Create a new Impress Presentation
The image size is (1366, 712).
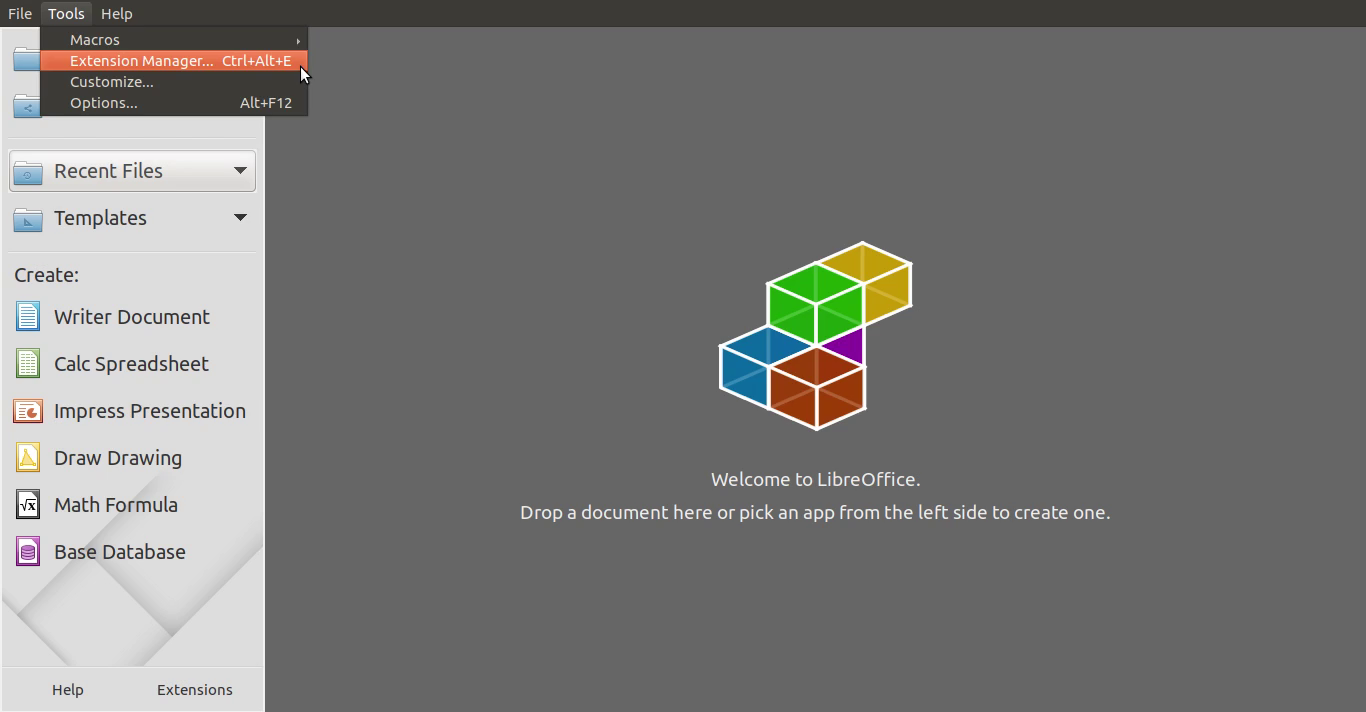coord(132,411)
